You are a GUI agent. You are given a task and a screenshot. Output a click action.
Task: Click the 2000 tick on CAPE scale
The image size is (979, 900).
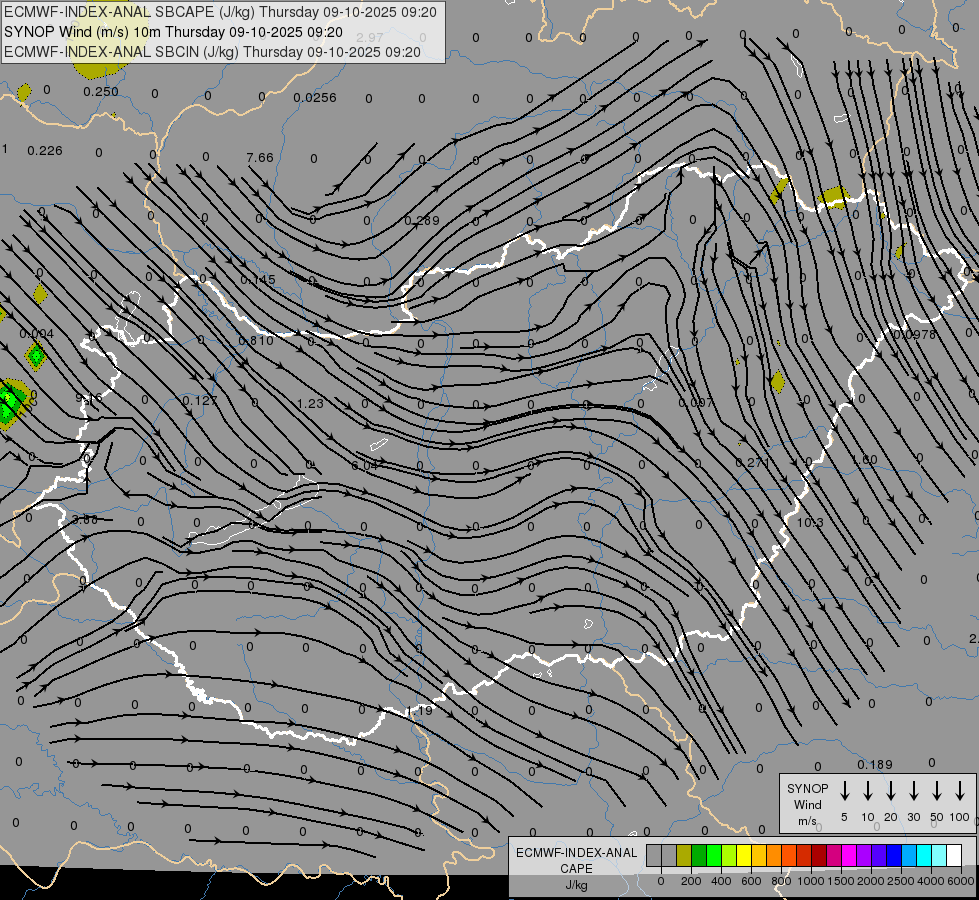pos(870,881)
